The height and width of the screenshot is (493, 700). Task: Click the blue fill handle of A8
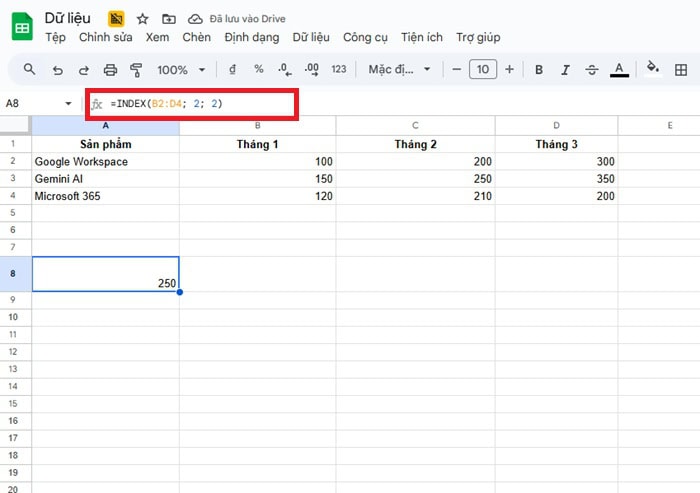[179, 292]
